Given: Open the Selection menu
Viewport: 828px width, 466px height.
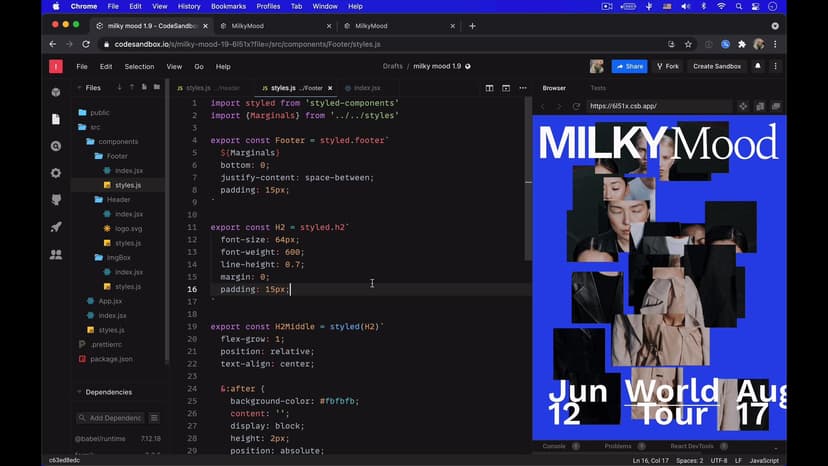Looking at the screenshot, I should [139, 67].
